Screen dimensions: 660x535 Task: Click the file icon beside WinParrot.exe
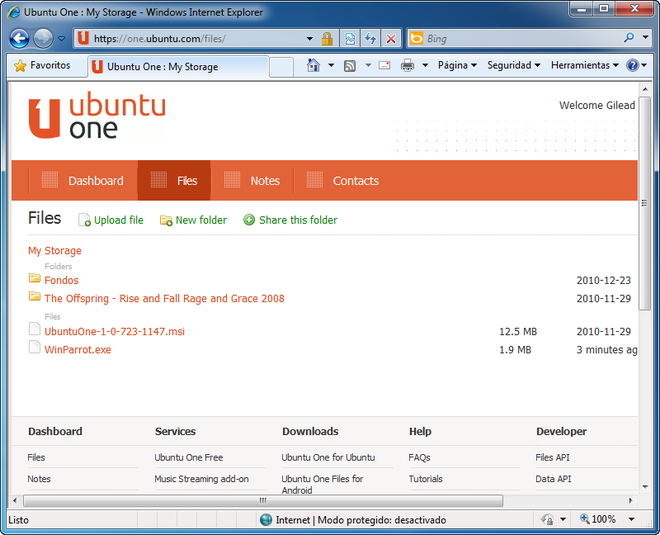coord(35,347)
